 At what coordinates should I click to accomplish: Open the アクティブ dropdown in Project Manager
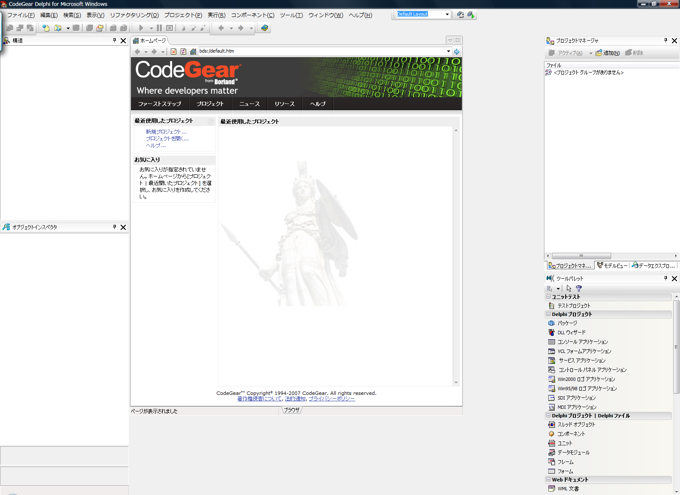point(591,53)
